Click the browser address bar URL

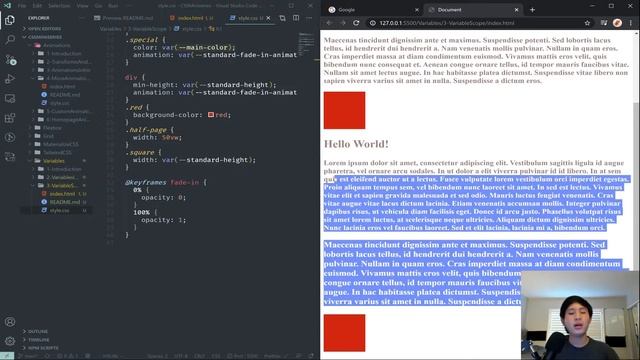point(447,23)
